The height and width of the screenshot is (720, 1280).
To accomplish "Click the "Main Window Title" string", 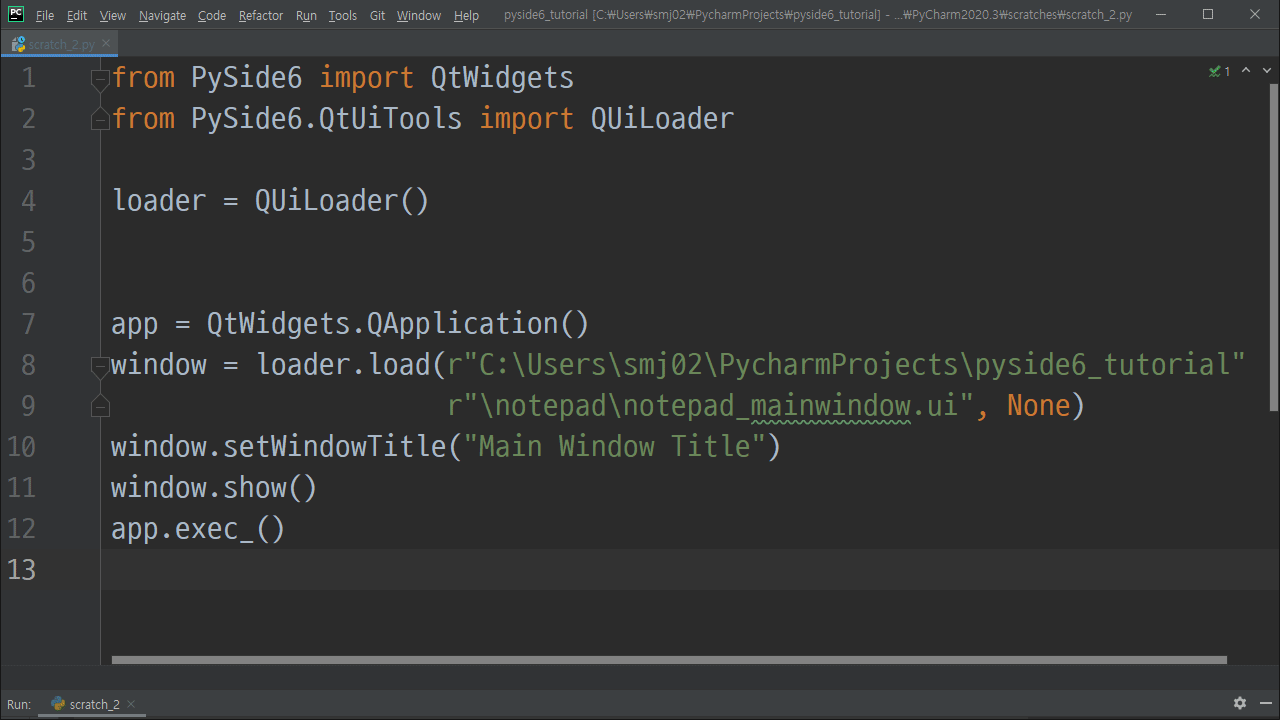I will tap(614, 447).
